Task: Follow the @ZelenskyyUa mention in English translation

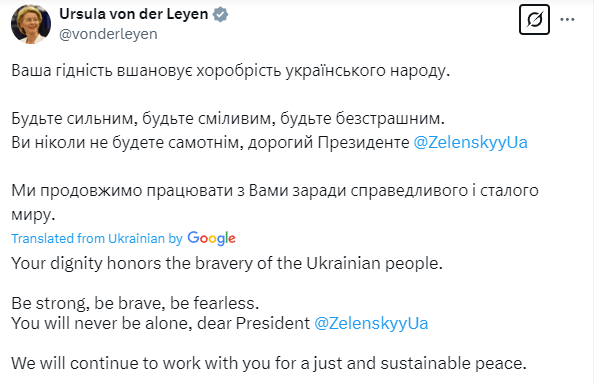Action: tap(371, 323)
